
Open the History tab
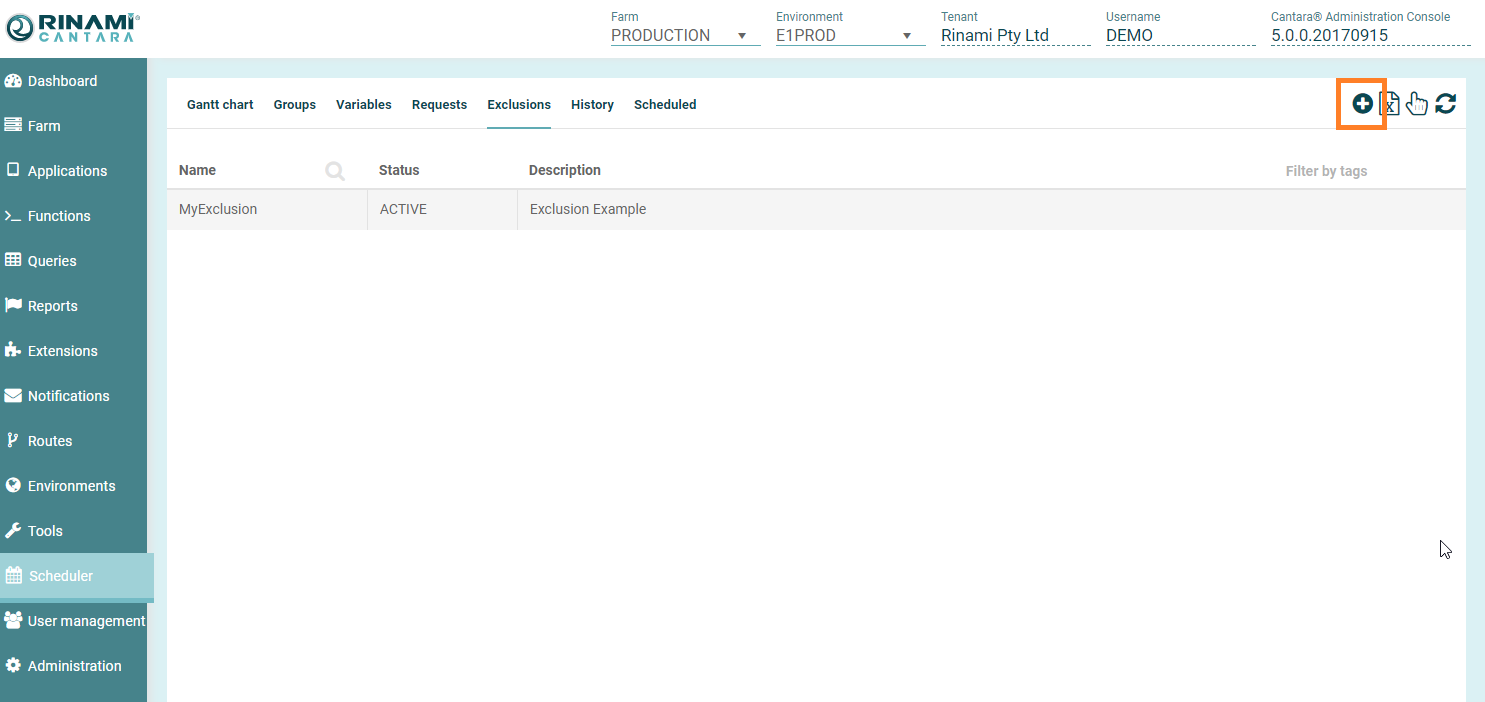[x=592, y=105]
